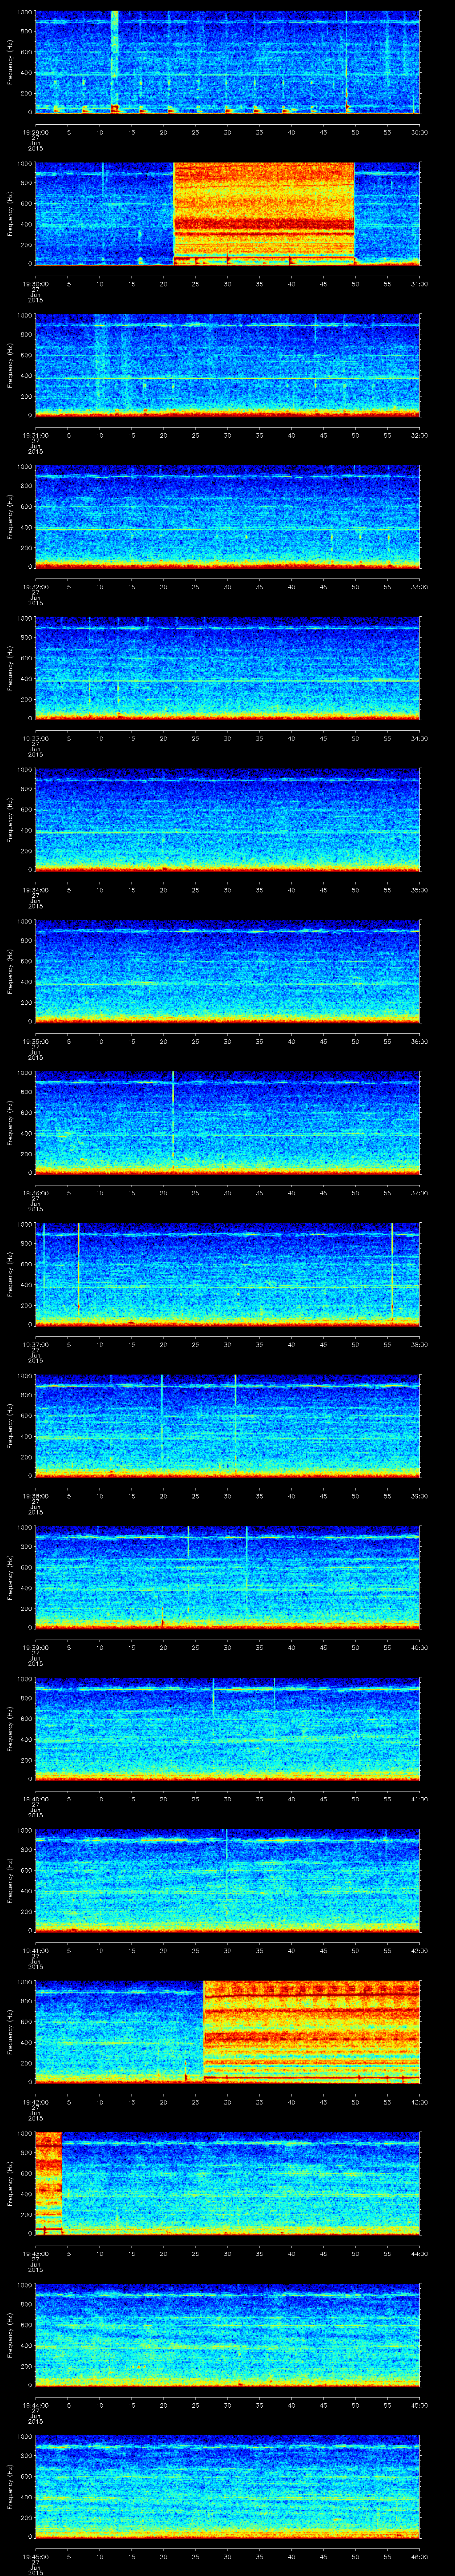Select the spectrogram panel beginning 19:33:00

coord(227,668)
